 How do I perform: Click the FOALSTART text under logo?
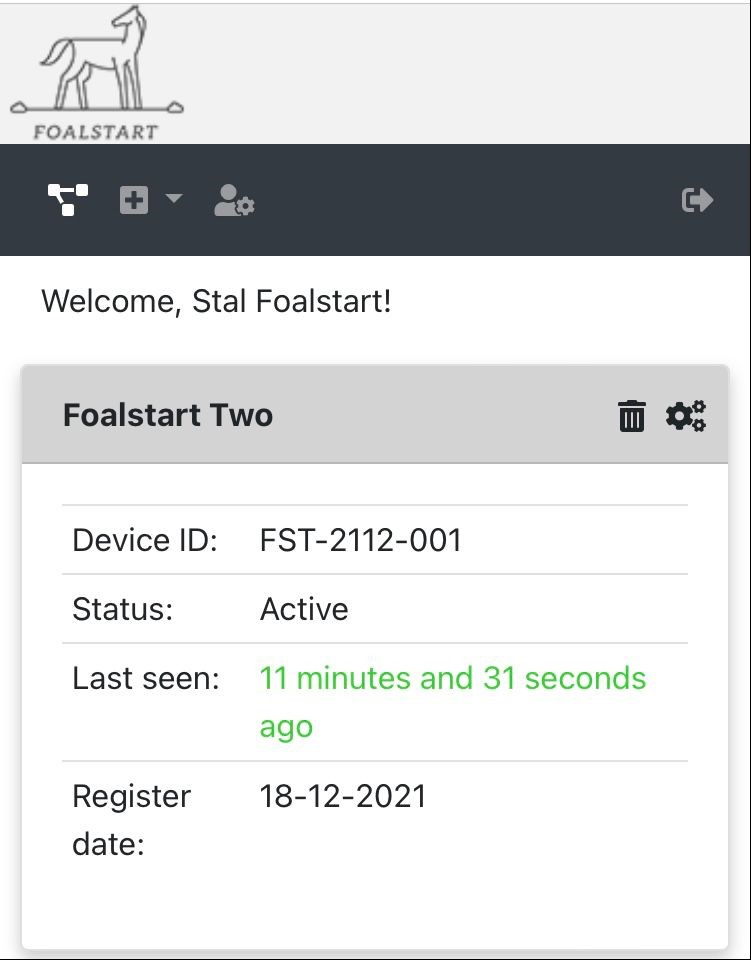(x=95, y=132)
